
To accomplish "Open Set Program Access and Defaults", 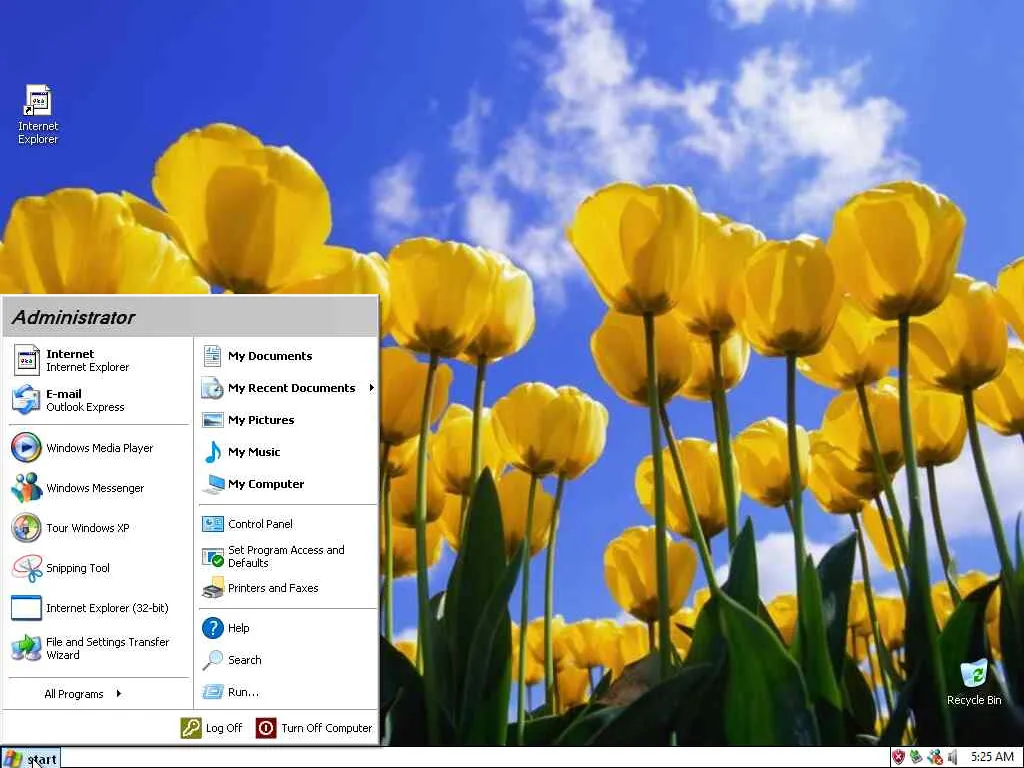I will [287, 556].
